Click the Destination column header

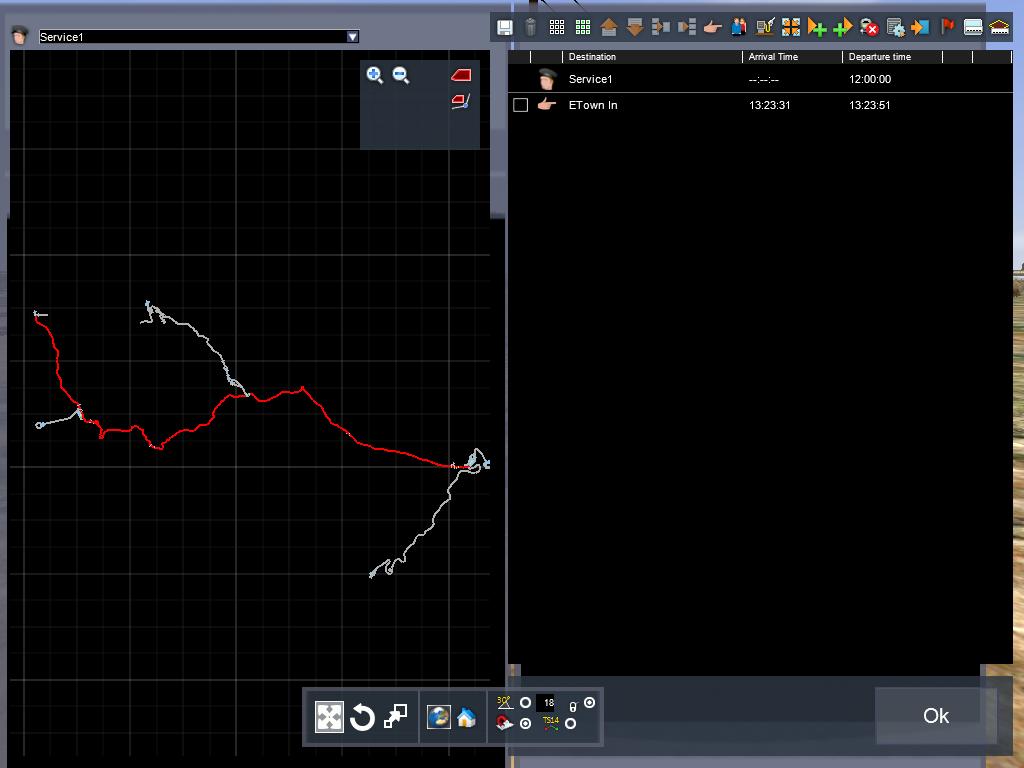(652, 57)
